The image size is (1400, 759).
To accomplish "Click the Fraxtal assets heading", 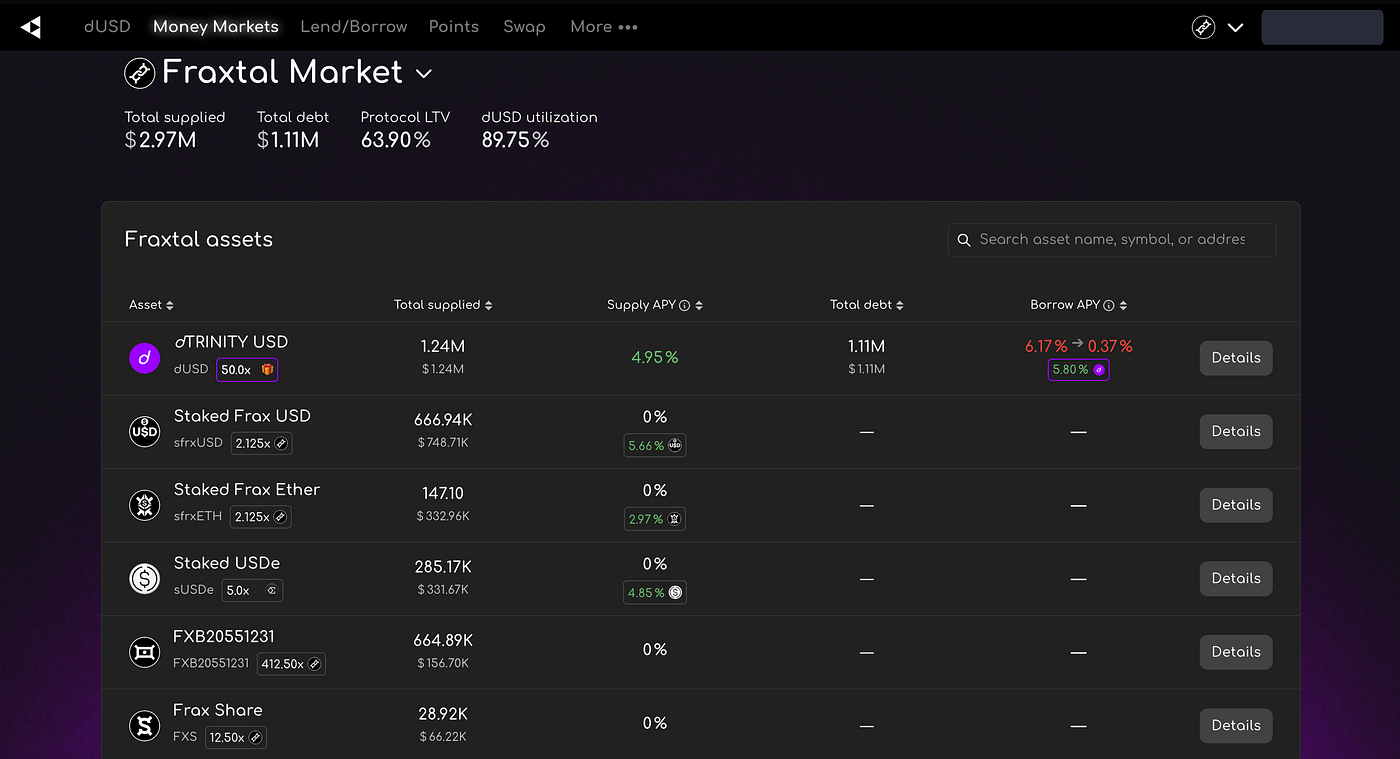I will click(198, 239).
